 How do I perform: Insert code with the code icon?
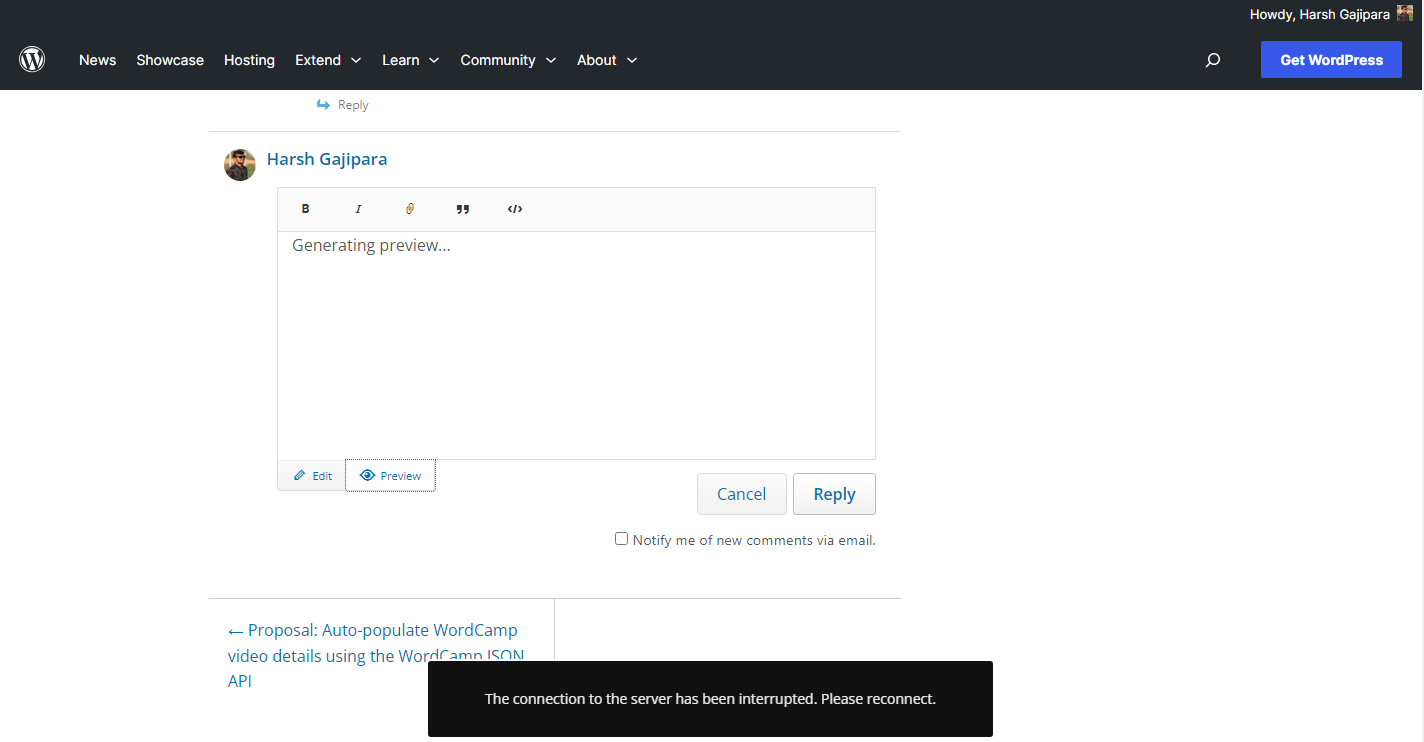(x=515, y=209)
